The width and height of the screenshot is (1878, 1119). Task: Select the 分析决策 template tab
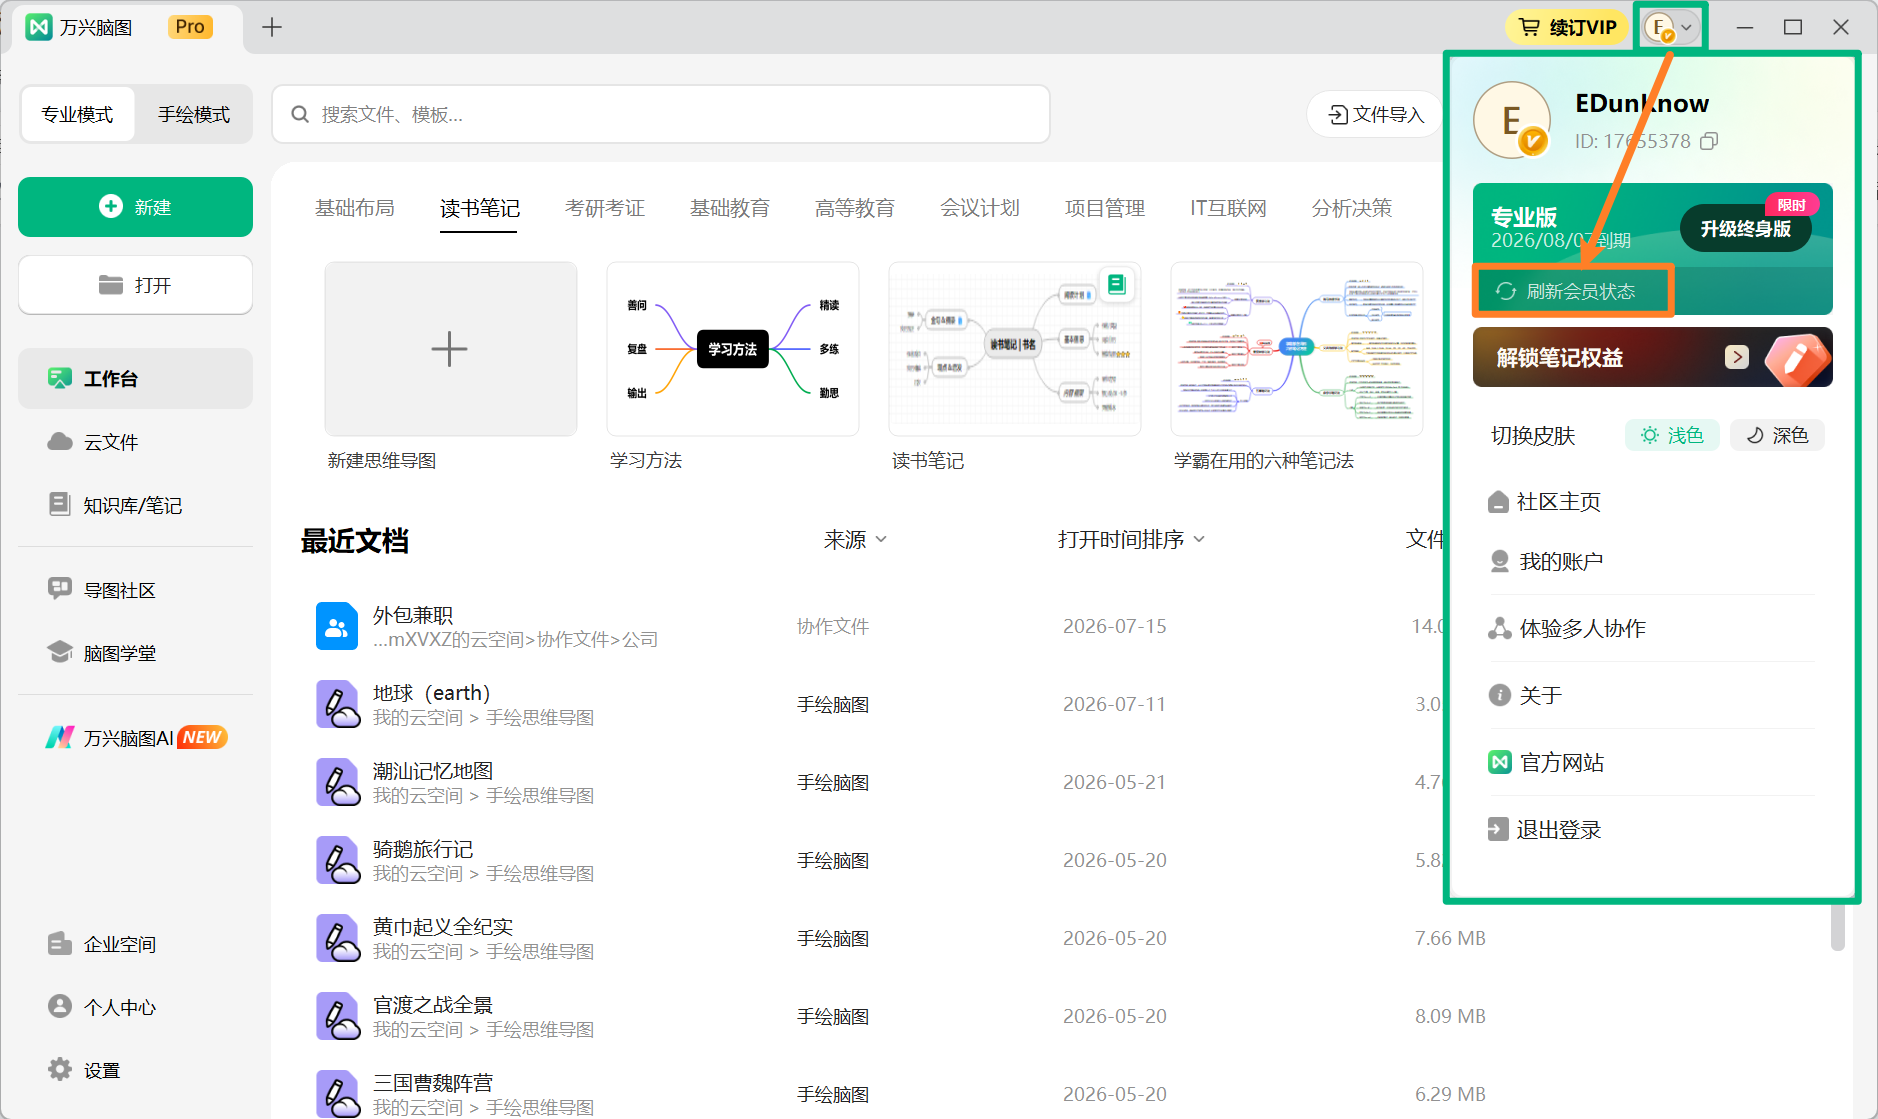click(1352, 208)
